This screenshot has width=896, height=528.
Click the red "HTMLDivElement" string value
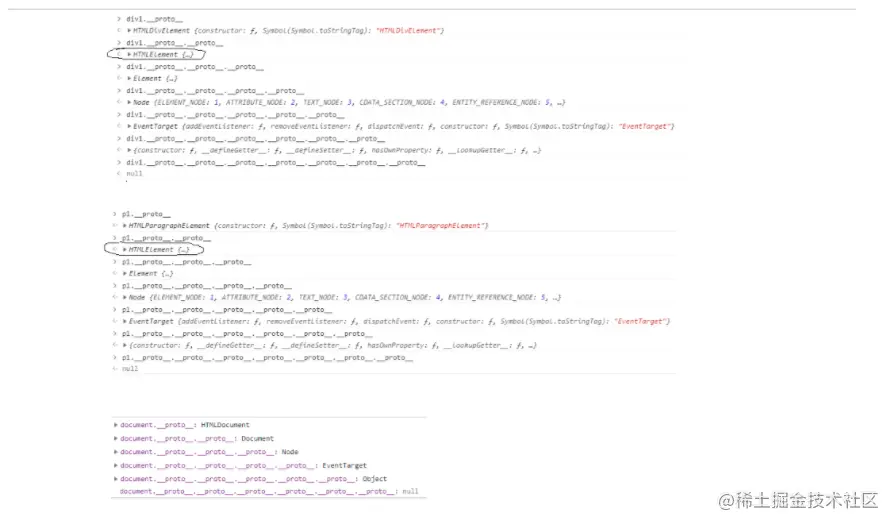coord(410,31)
